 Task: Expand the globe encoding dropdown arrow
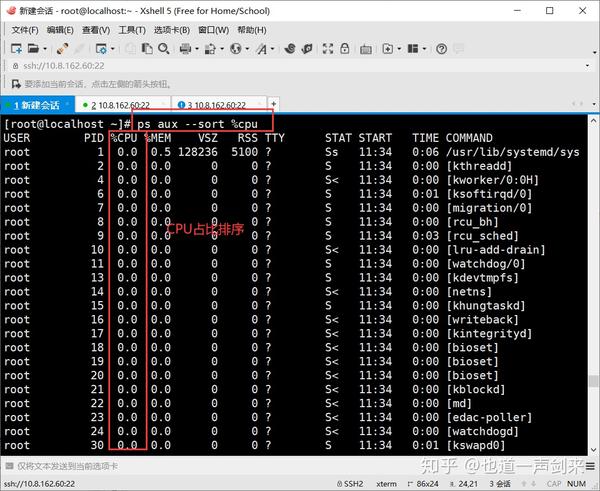point(247,49)
